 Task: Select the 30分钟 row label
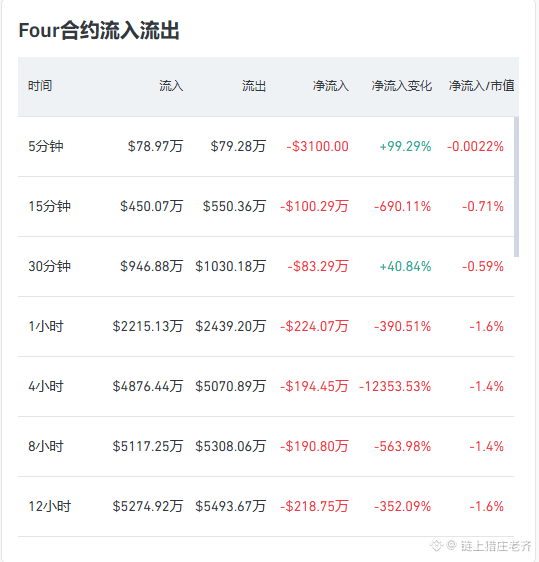(49, 266)
